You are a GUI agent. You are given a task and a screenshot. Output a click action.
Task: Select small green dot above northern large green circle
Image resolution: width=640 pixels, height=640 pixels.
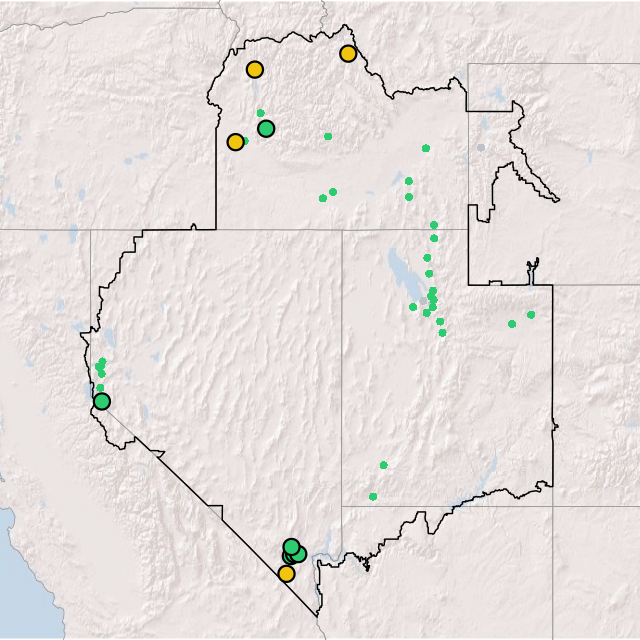tap(261, 113)
